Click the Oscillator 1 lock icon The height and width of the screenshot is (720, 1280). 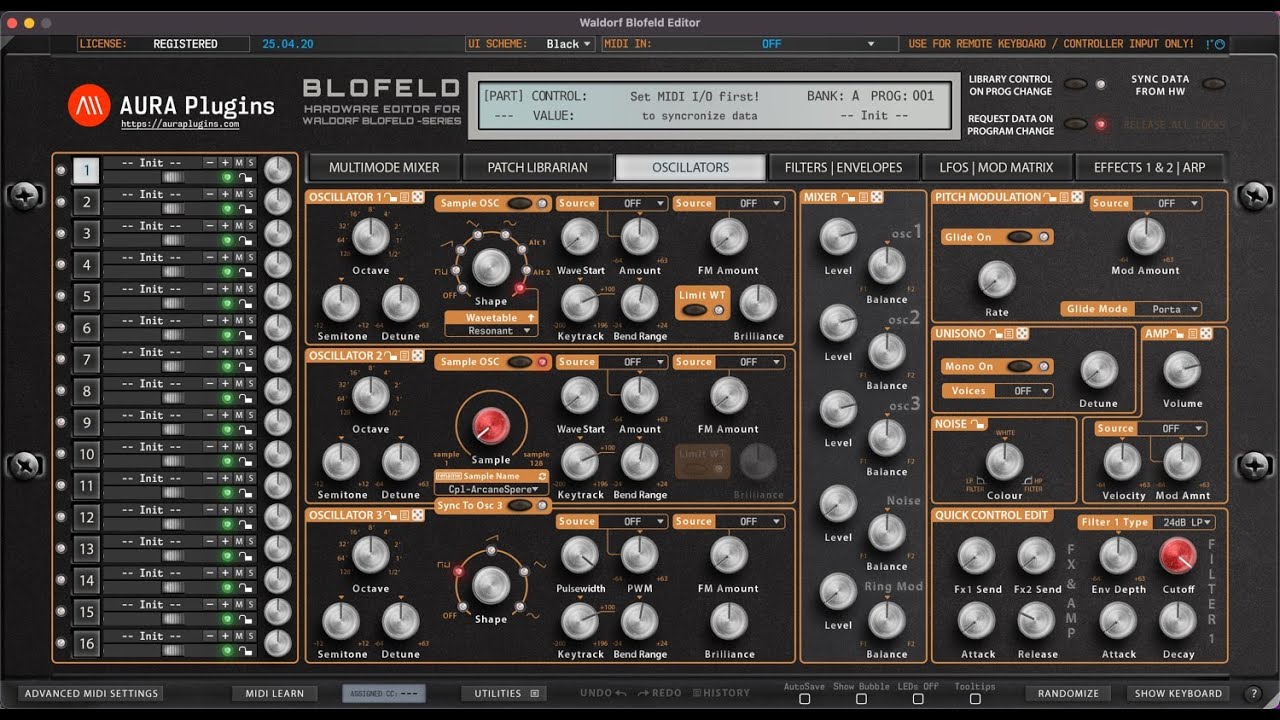390,197
